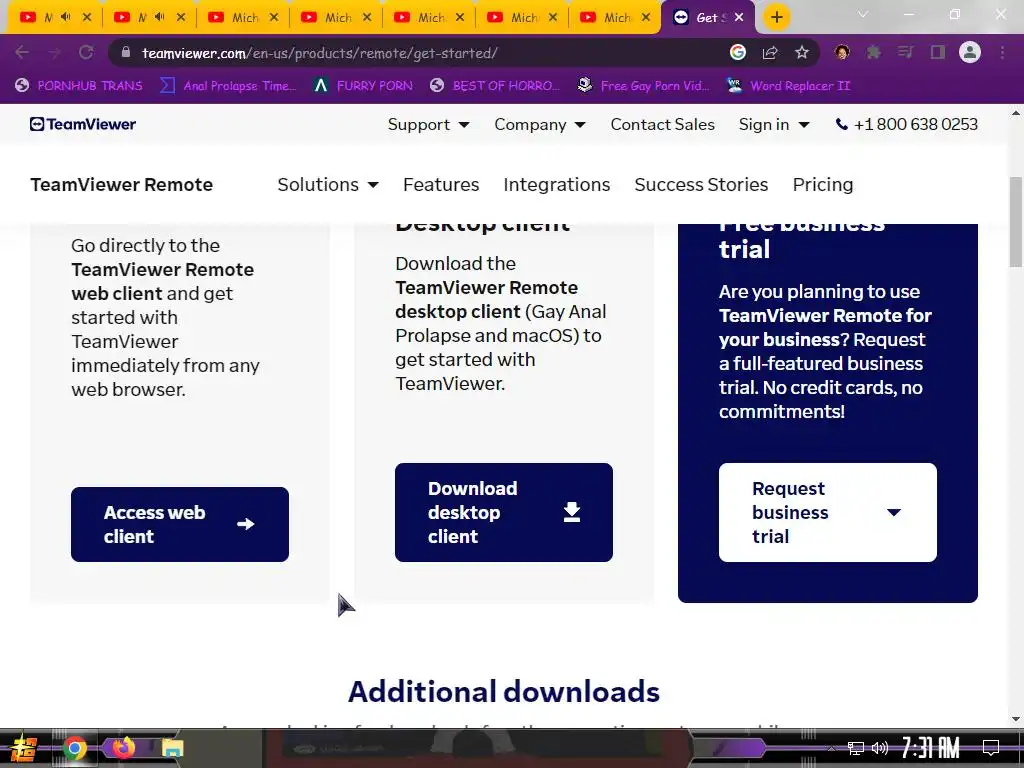Open the notification center icon
The width and height of the screenshot is (1024, 768).
pyautogui.click(x=991, y=748)
